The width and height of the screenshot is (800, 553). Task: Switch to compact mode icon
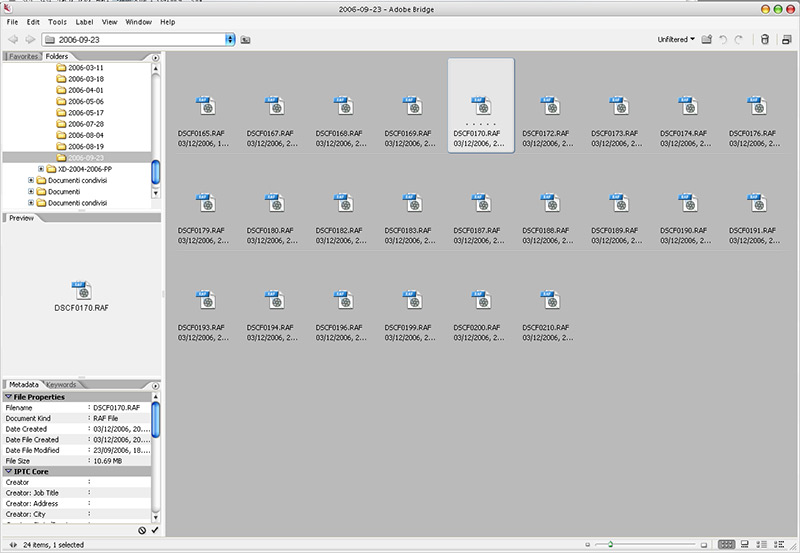point(788,40)
